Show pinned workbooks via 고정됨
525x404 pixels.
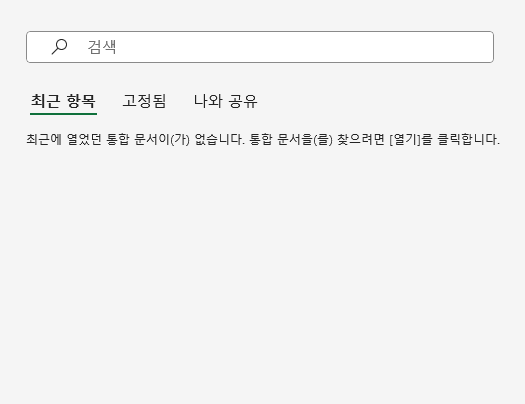coord(144,101)
